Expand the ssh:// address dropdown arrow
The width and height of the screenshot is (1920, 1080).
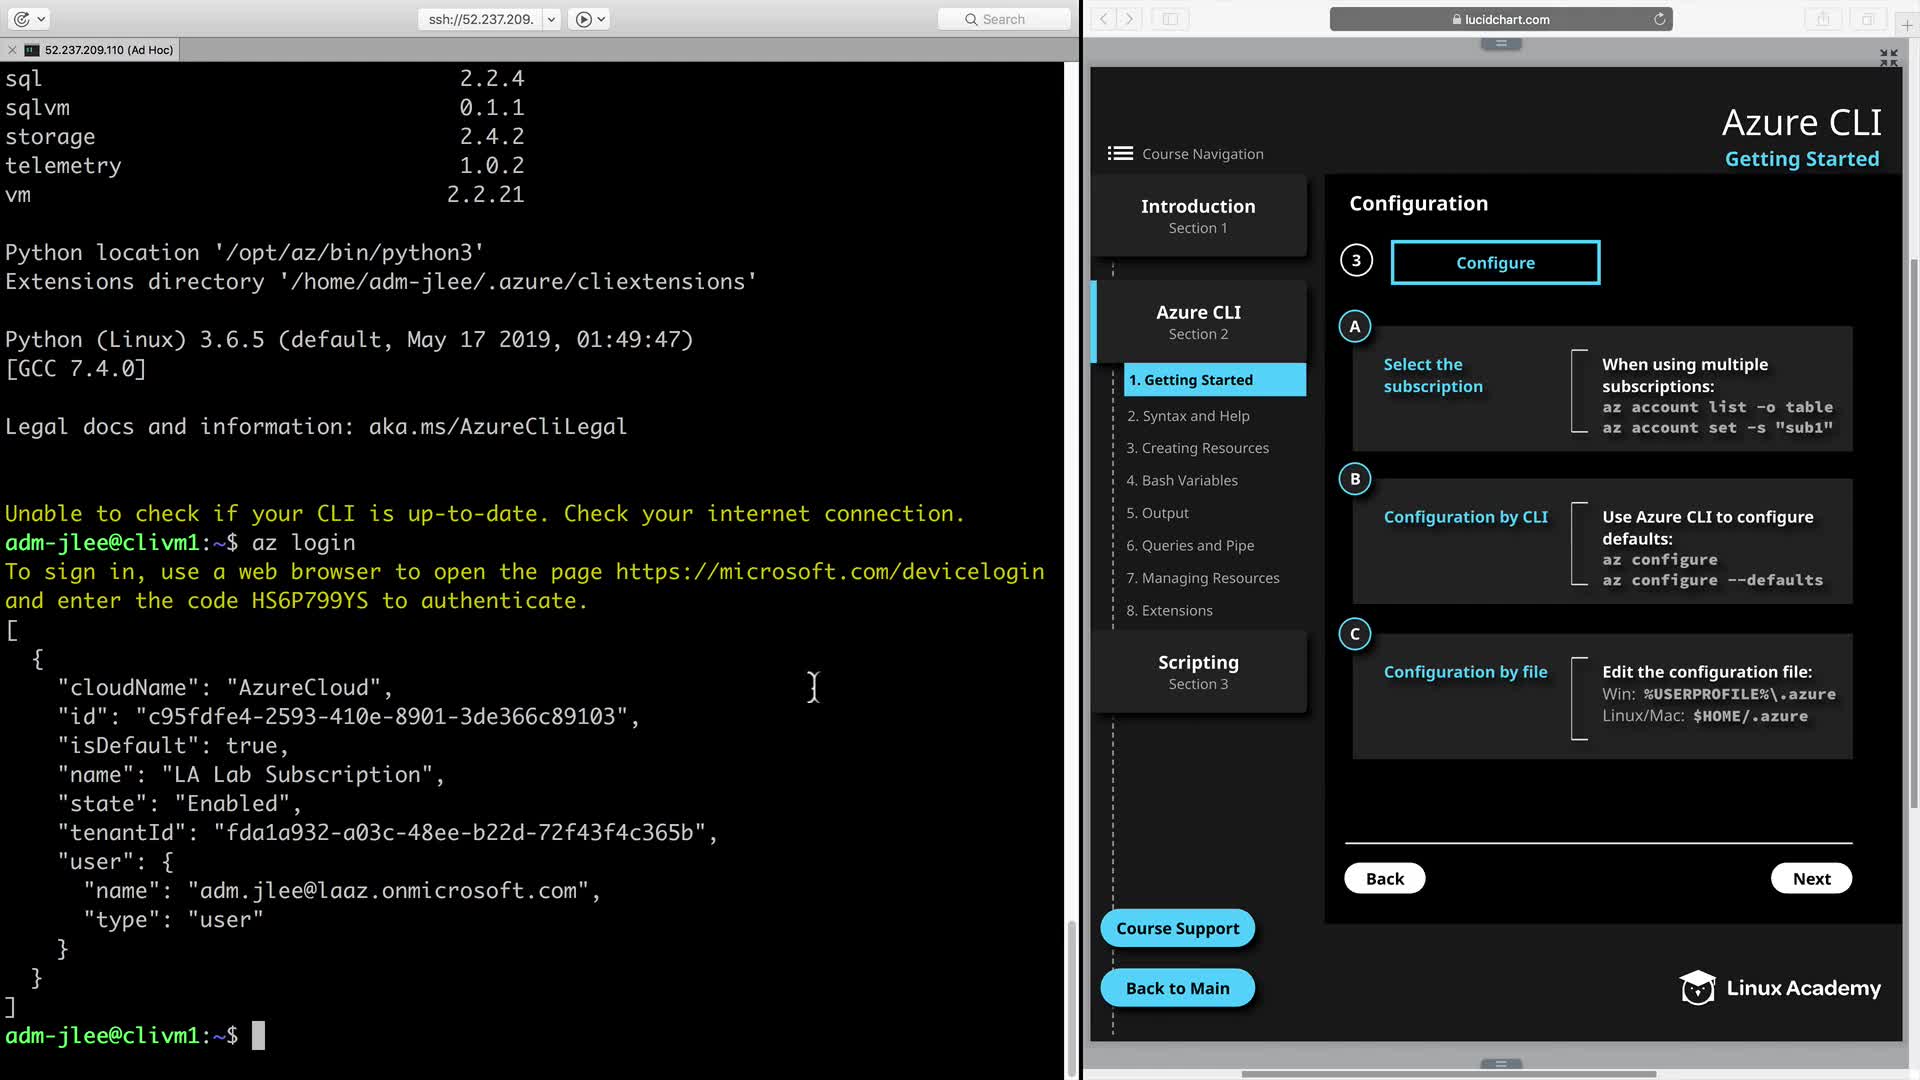(x=551, y=19)
